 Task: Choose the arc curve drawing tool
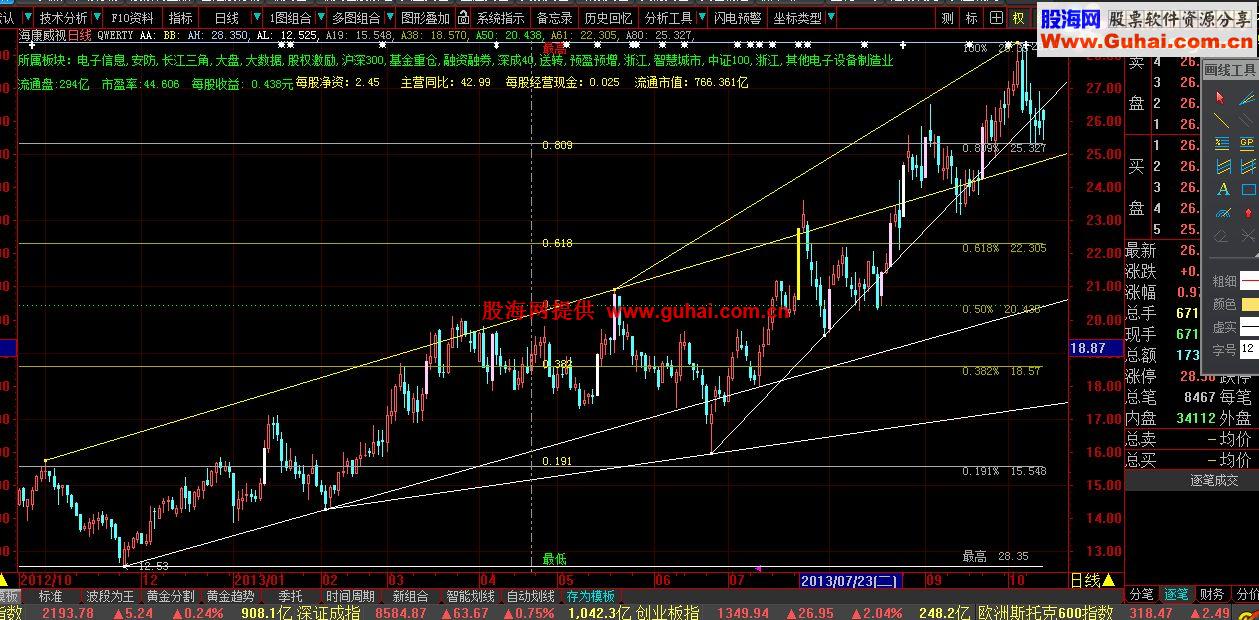click(1221, 212)
